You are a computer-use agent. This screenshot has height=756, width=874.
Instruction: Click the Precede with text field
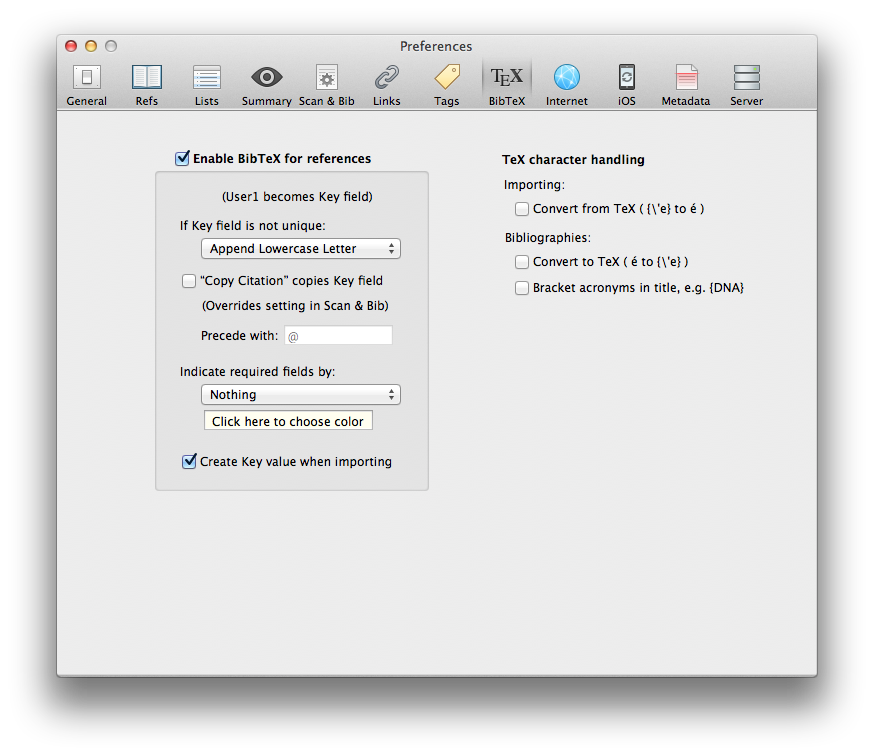pyautogui.click(x=338, y=336)
